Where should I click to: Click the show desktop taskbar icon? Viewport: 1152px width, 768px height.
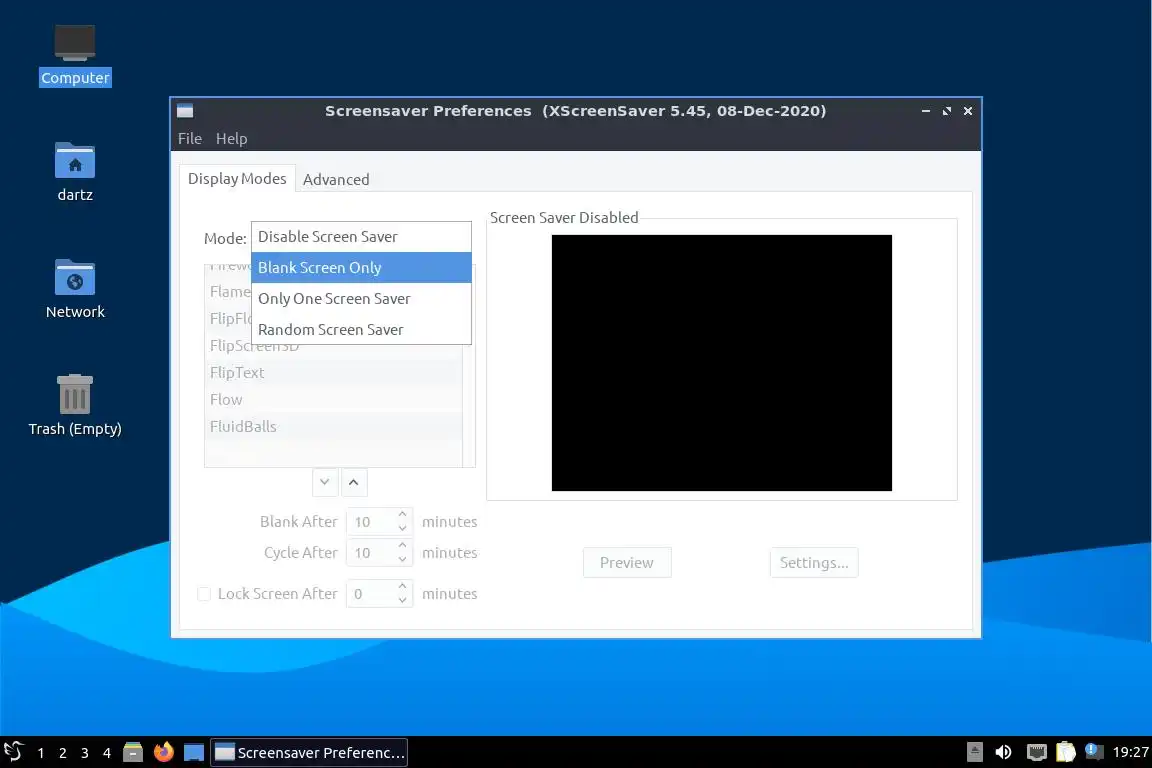pos(194,752)
